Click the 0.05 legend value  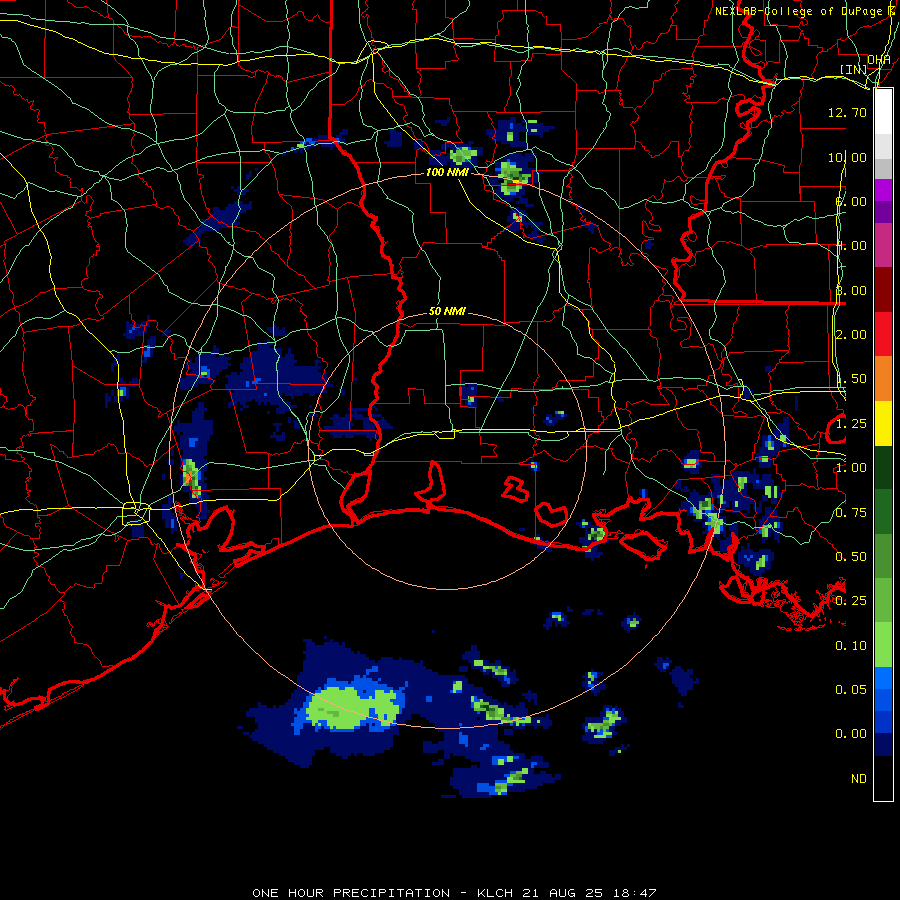click(850, 690)
